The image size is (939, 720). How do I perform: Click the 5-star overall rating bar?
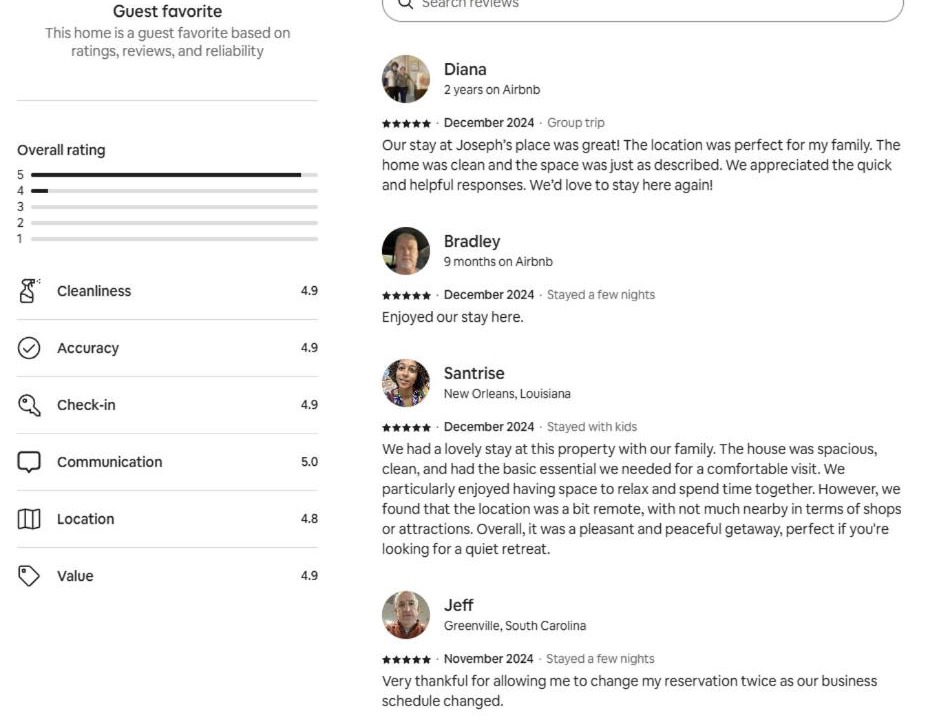pos(174,175)
